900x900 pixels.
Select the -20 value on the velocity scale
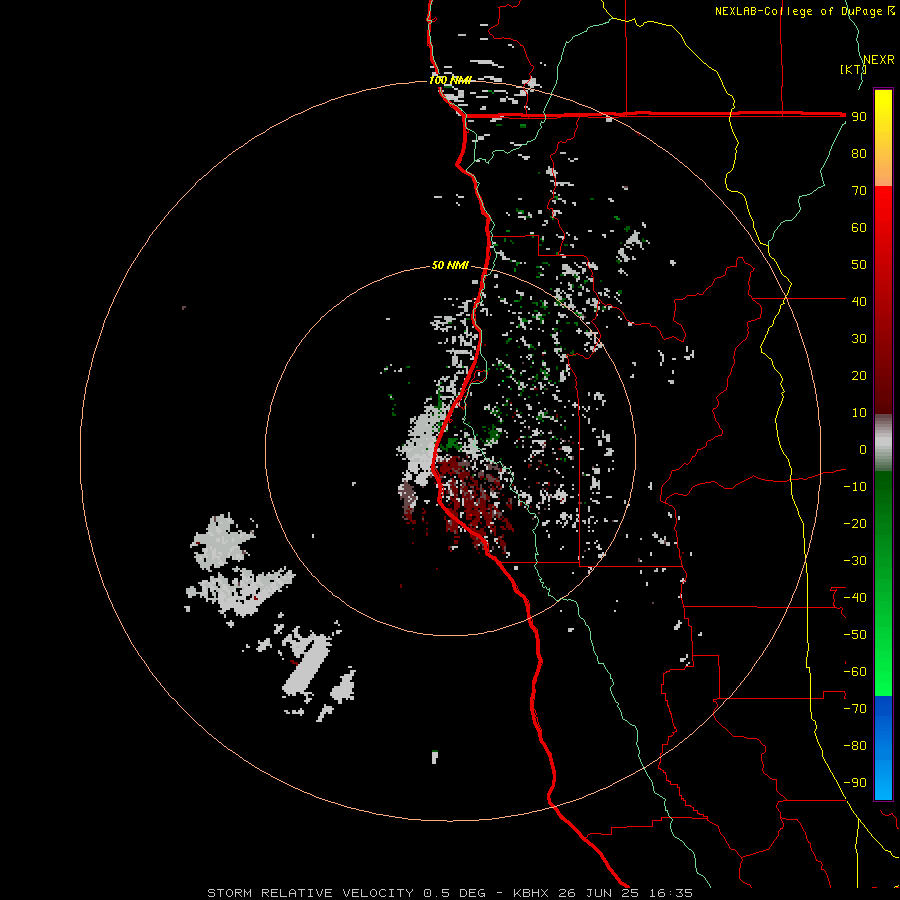coord(855,524)
